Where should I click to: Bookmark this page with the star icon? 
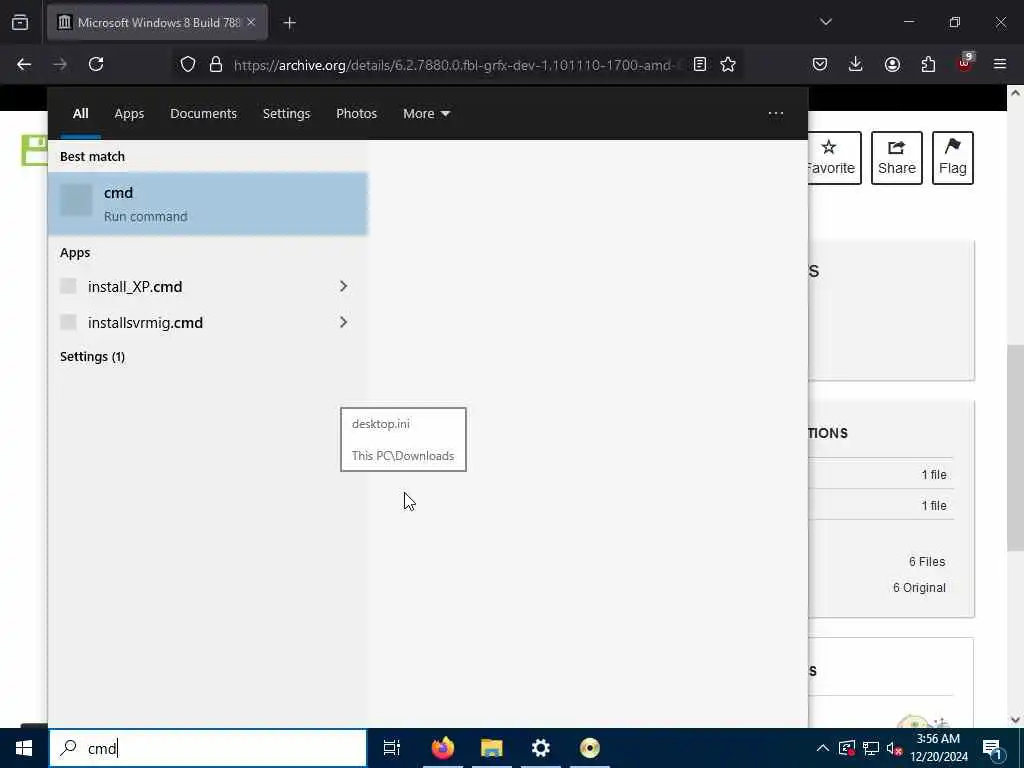728,64
